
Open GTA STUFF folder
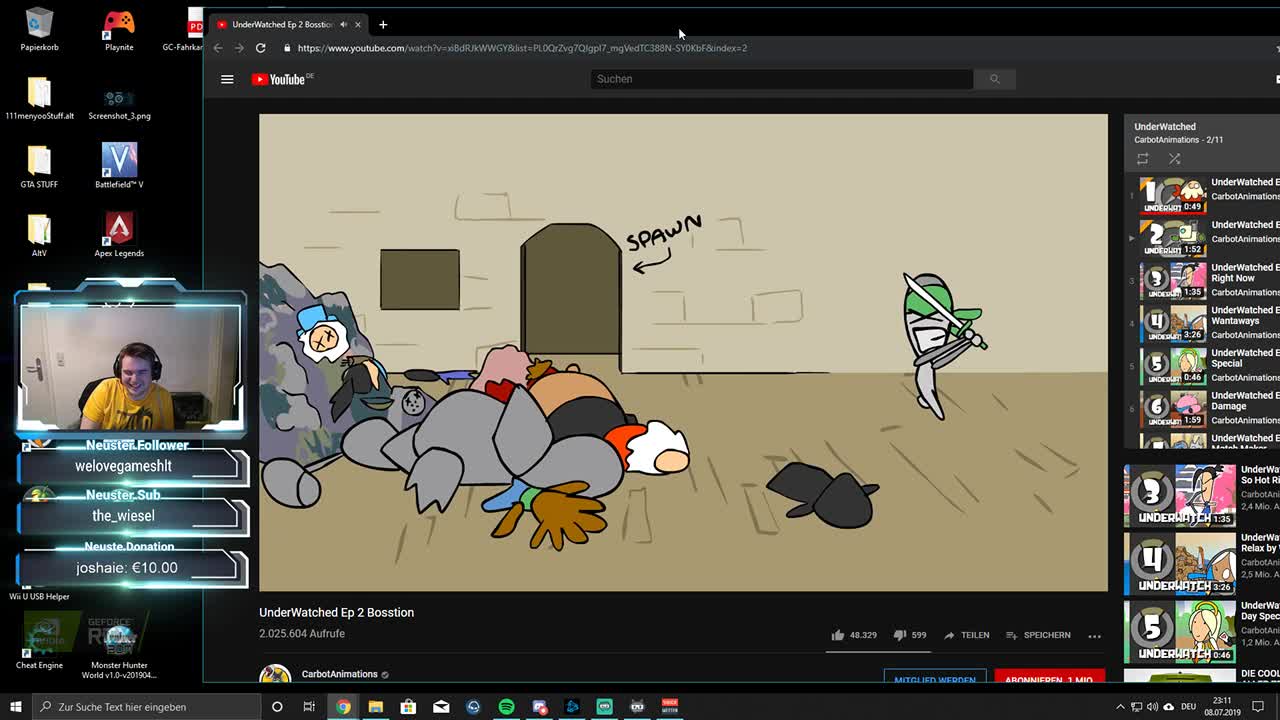(x=39, y=167)
